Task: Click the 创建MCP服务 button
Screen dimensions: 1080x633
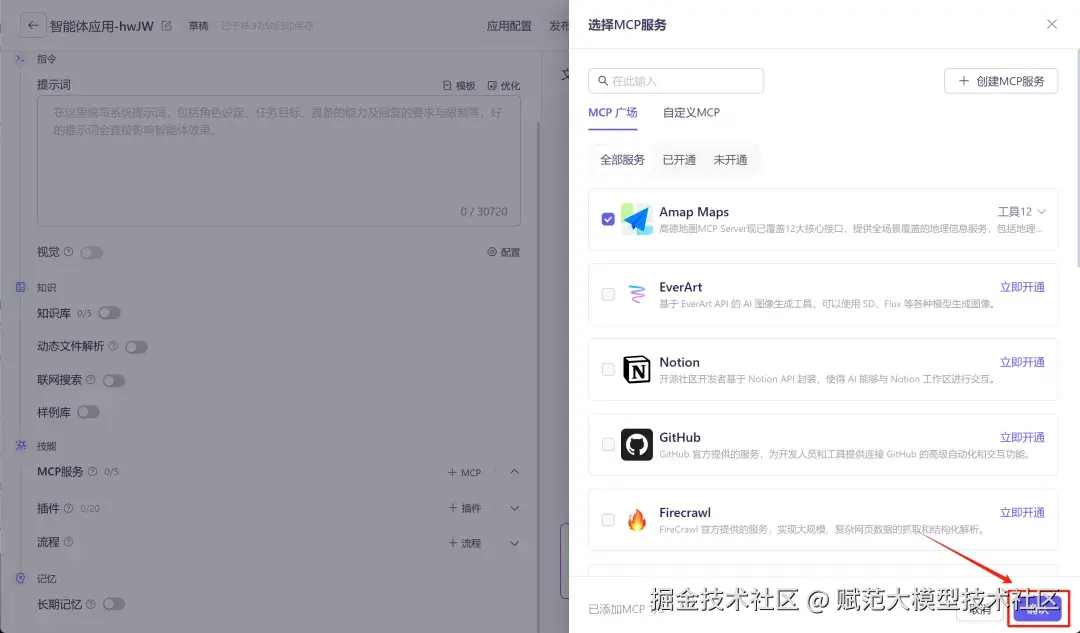Action: pyautogui.click(x=1001, y=80)
